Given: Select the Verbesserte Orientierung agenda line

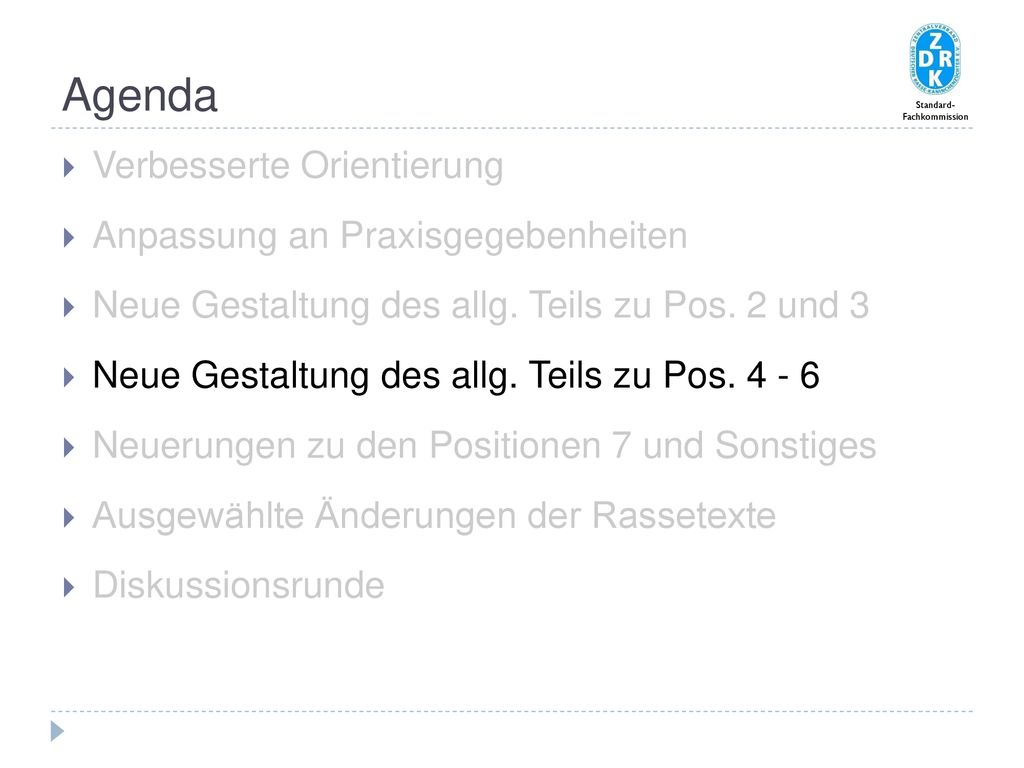Looking at the screenshot, I should pos(298,166).
